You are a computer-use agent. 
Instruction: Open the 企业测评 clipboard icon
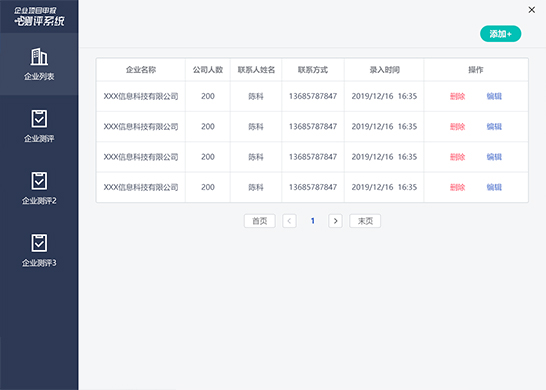pyautogui.click(x=39, y=119)
